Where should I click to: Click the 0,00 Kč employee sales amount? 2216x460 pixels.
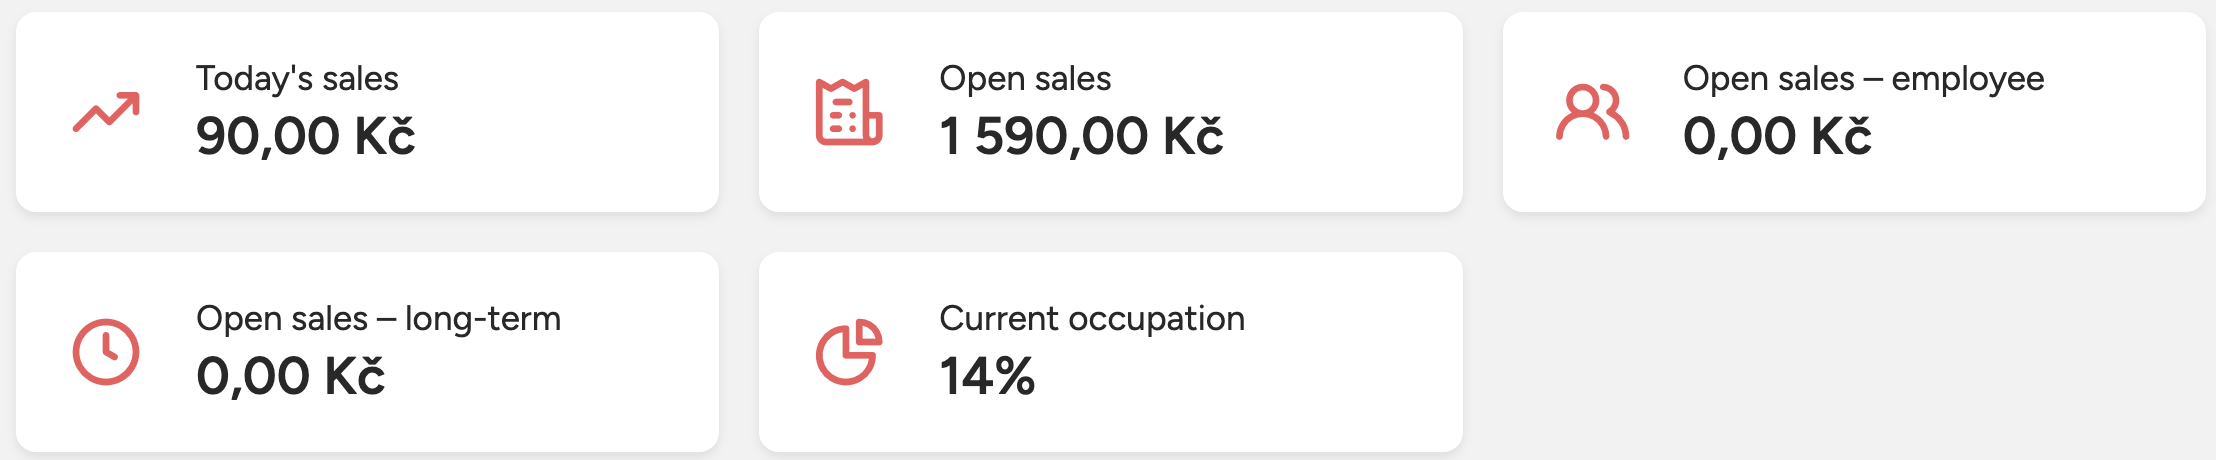coord(1777,136)
